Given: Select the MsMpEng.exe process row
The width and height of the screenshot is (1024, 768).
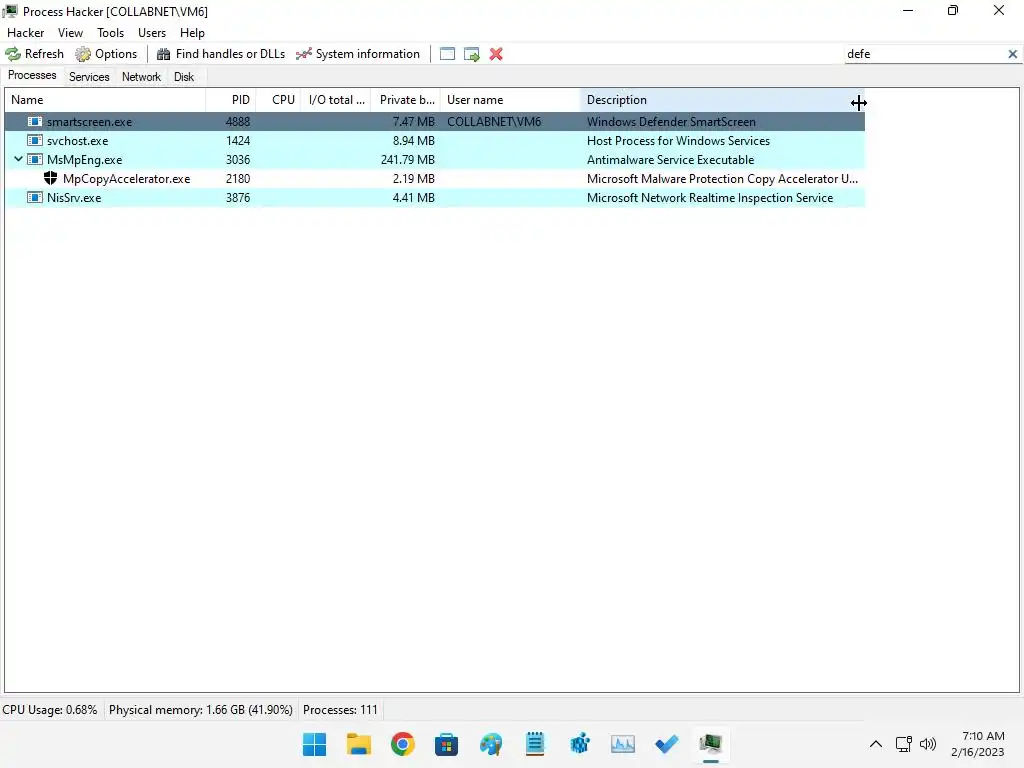Looking at the screenshot, I should pyautogui.click(x=435, y=159).
